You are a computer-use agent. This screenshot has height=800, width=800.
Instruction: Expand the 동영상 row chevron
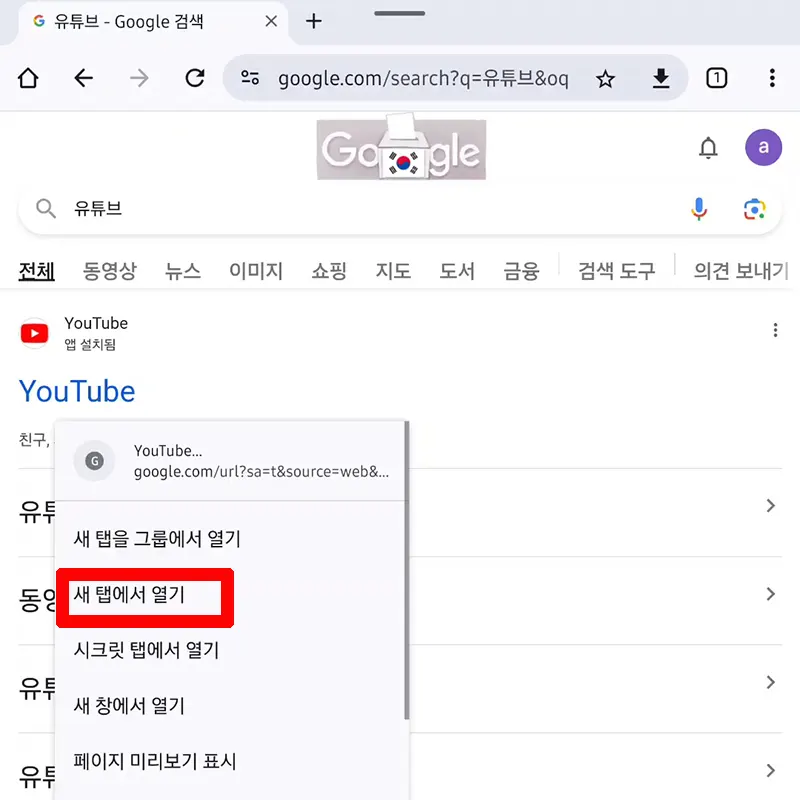(770, 594)
